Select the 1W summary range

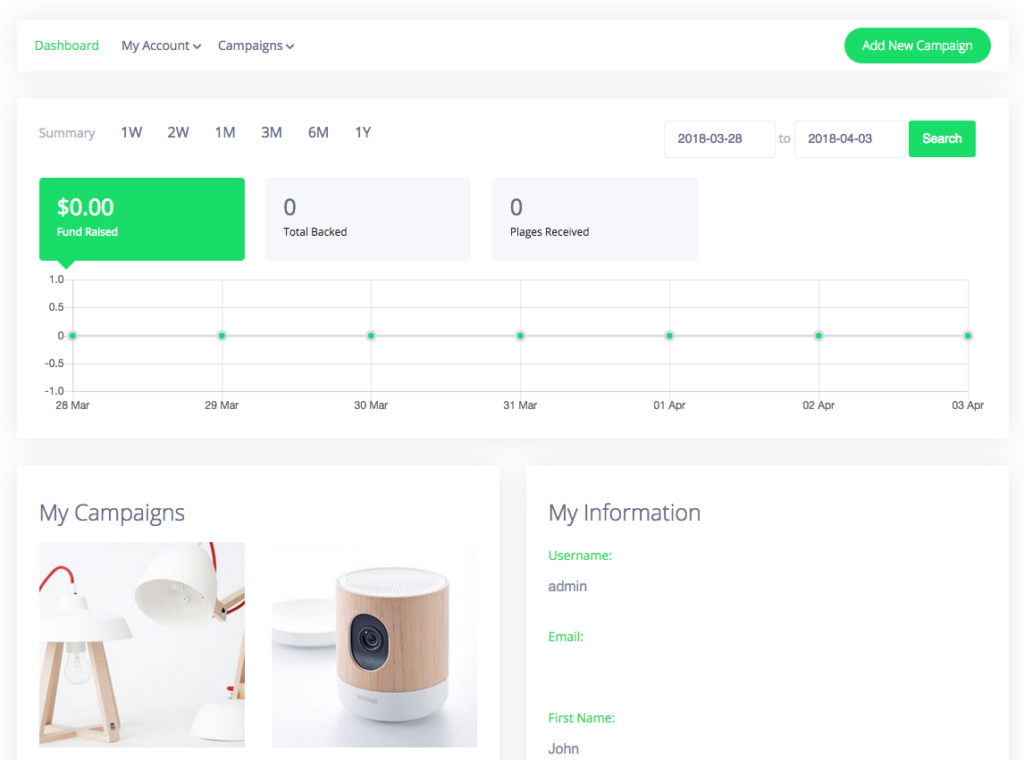(131, 132)
